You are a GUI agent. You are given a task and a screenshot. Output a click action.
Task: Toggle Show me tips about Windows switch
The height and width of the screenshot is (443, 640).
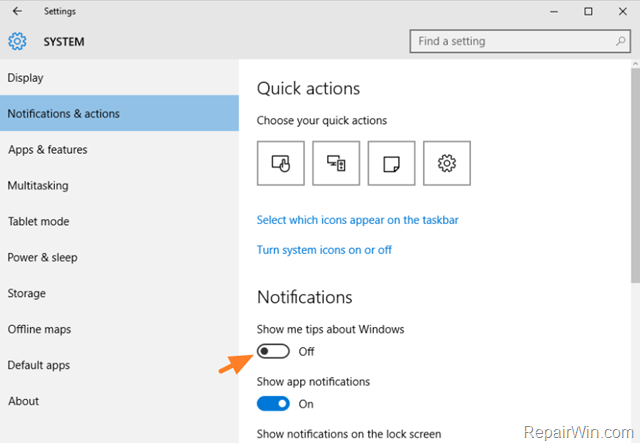(273, 351)
